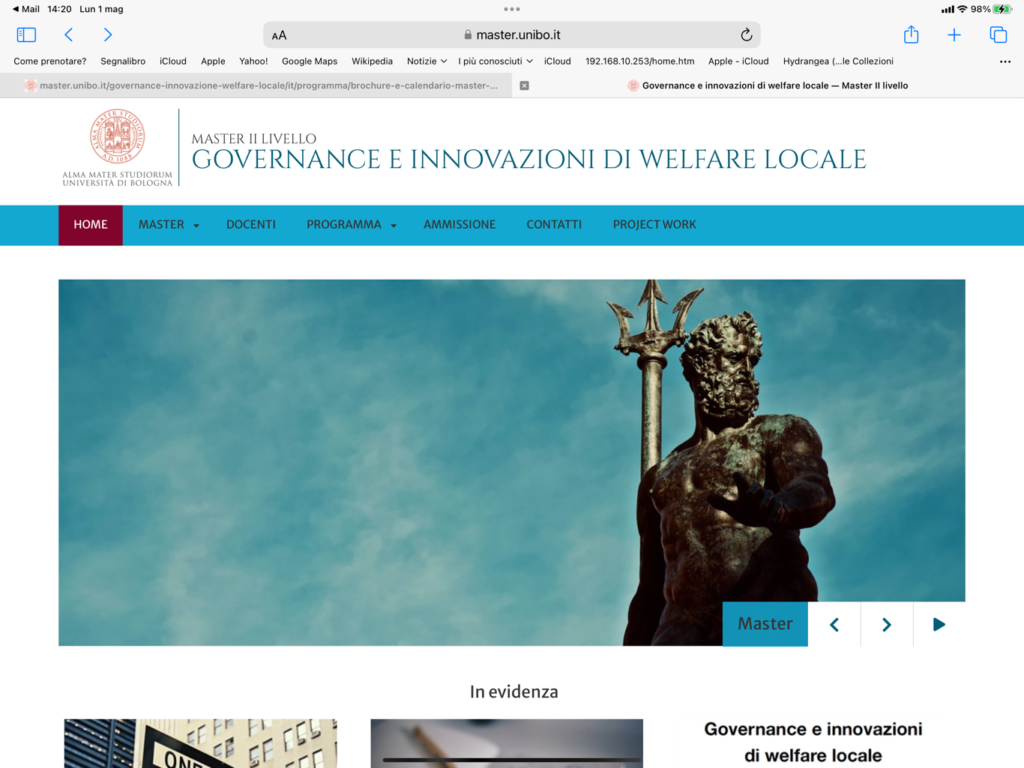Show the tab overview icon
1024x768 pixels.
point(998,35)
